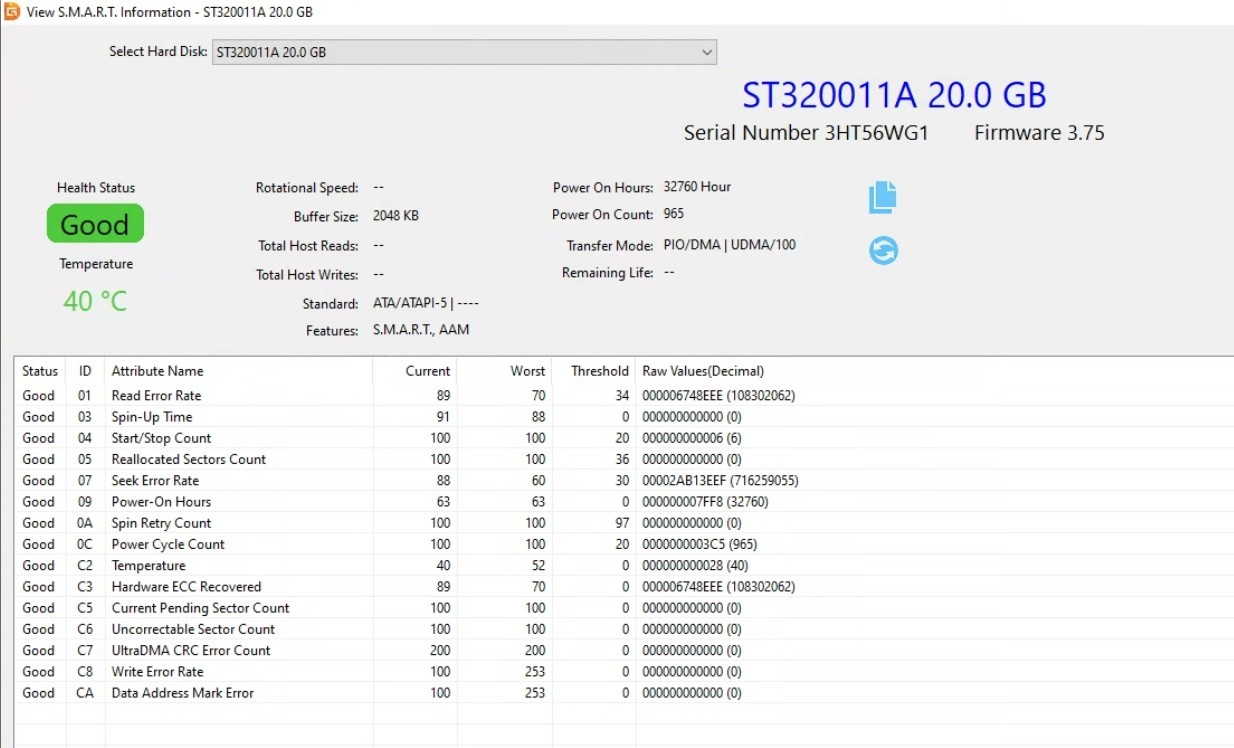The height and width of the screenshot is (748, 1234).
Task: Select the Power Cycle Count row
Action: click(x=624, y=544)
